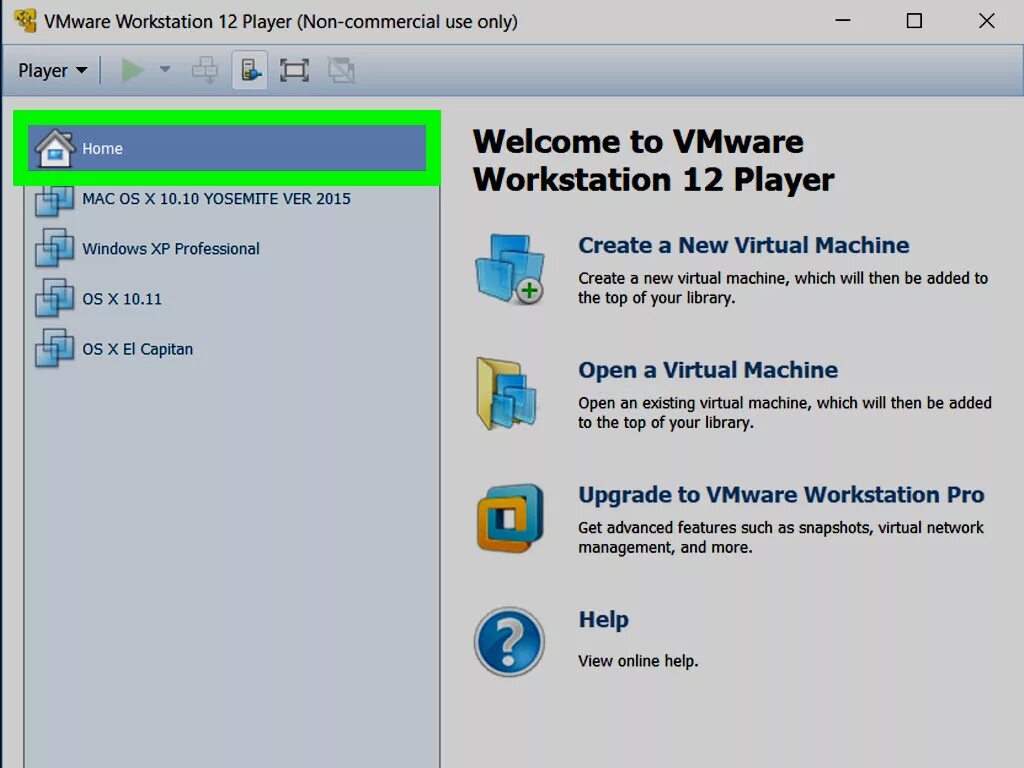Click the OS X 10.11 VM icon
The image size is (1024, 768).
click(54, 298)
